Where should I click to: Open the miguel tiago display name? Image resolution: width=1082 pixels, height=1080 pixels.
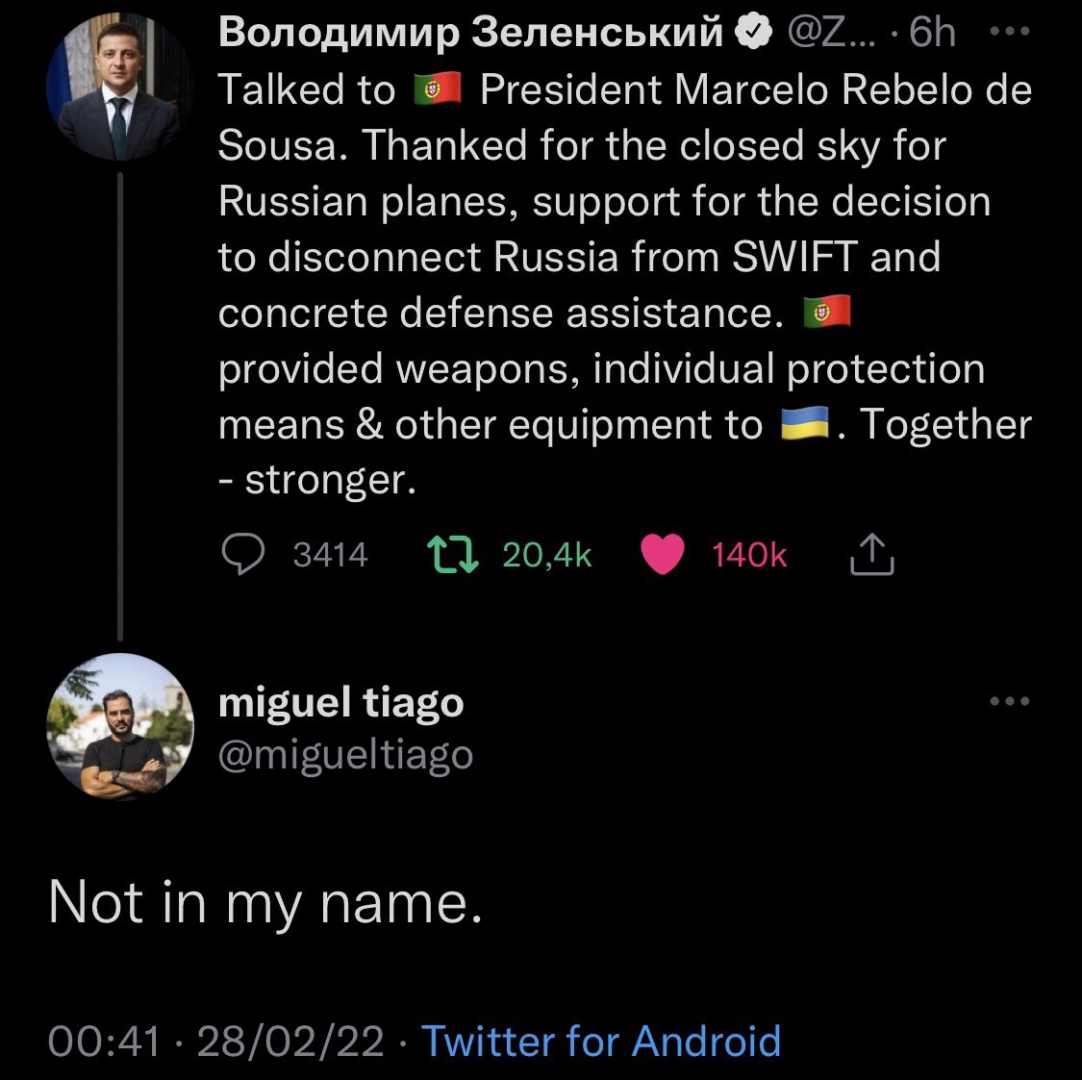tap(341, 703)
